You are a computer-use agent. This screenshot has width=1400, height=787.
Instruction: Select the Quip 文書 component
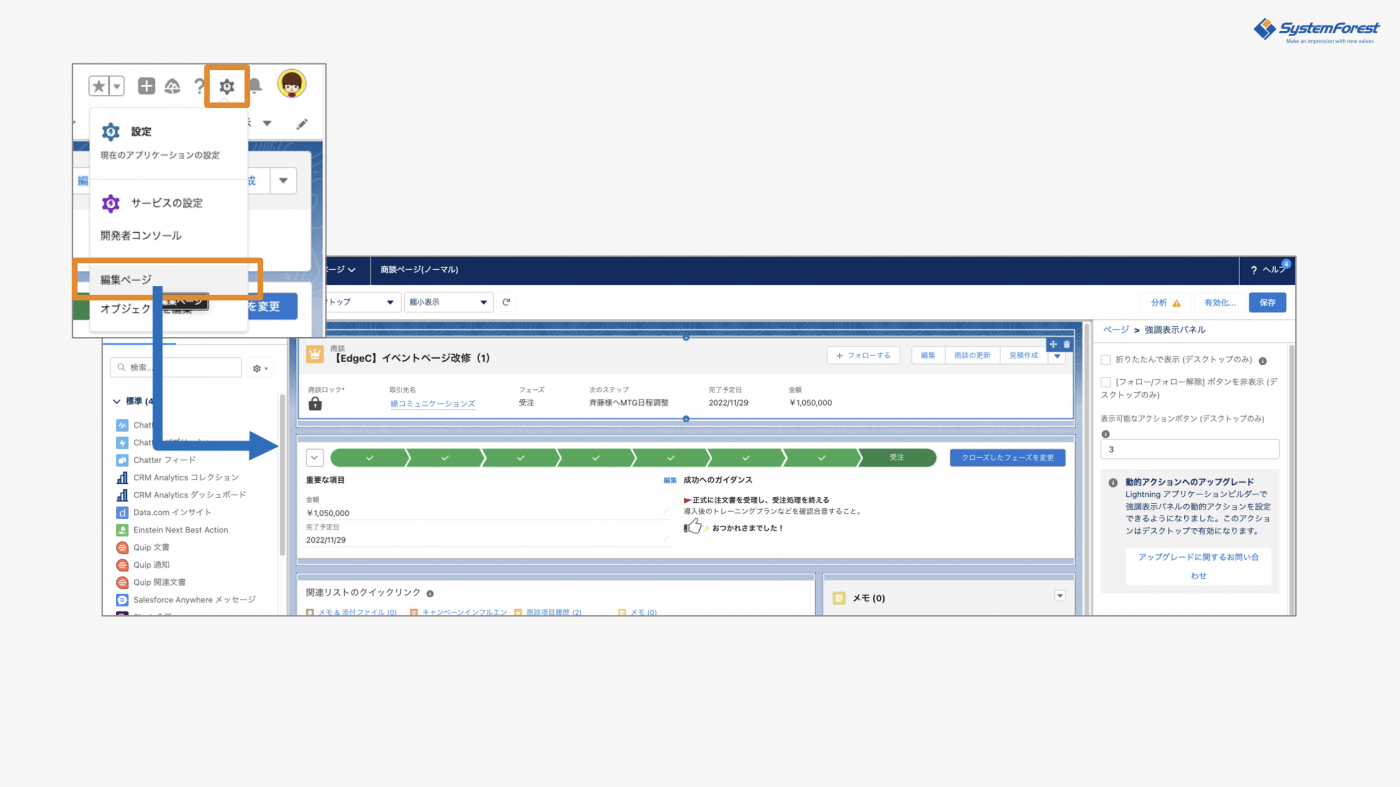[x=151, y=547]
